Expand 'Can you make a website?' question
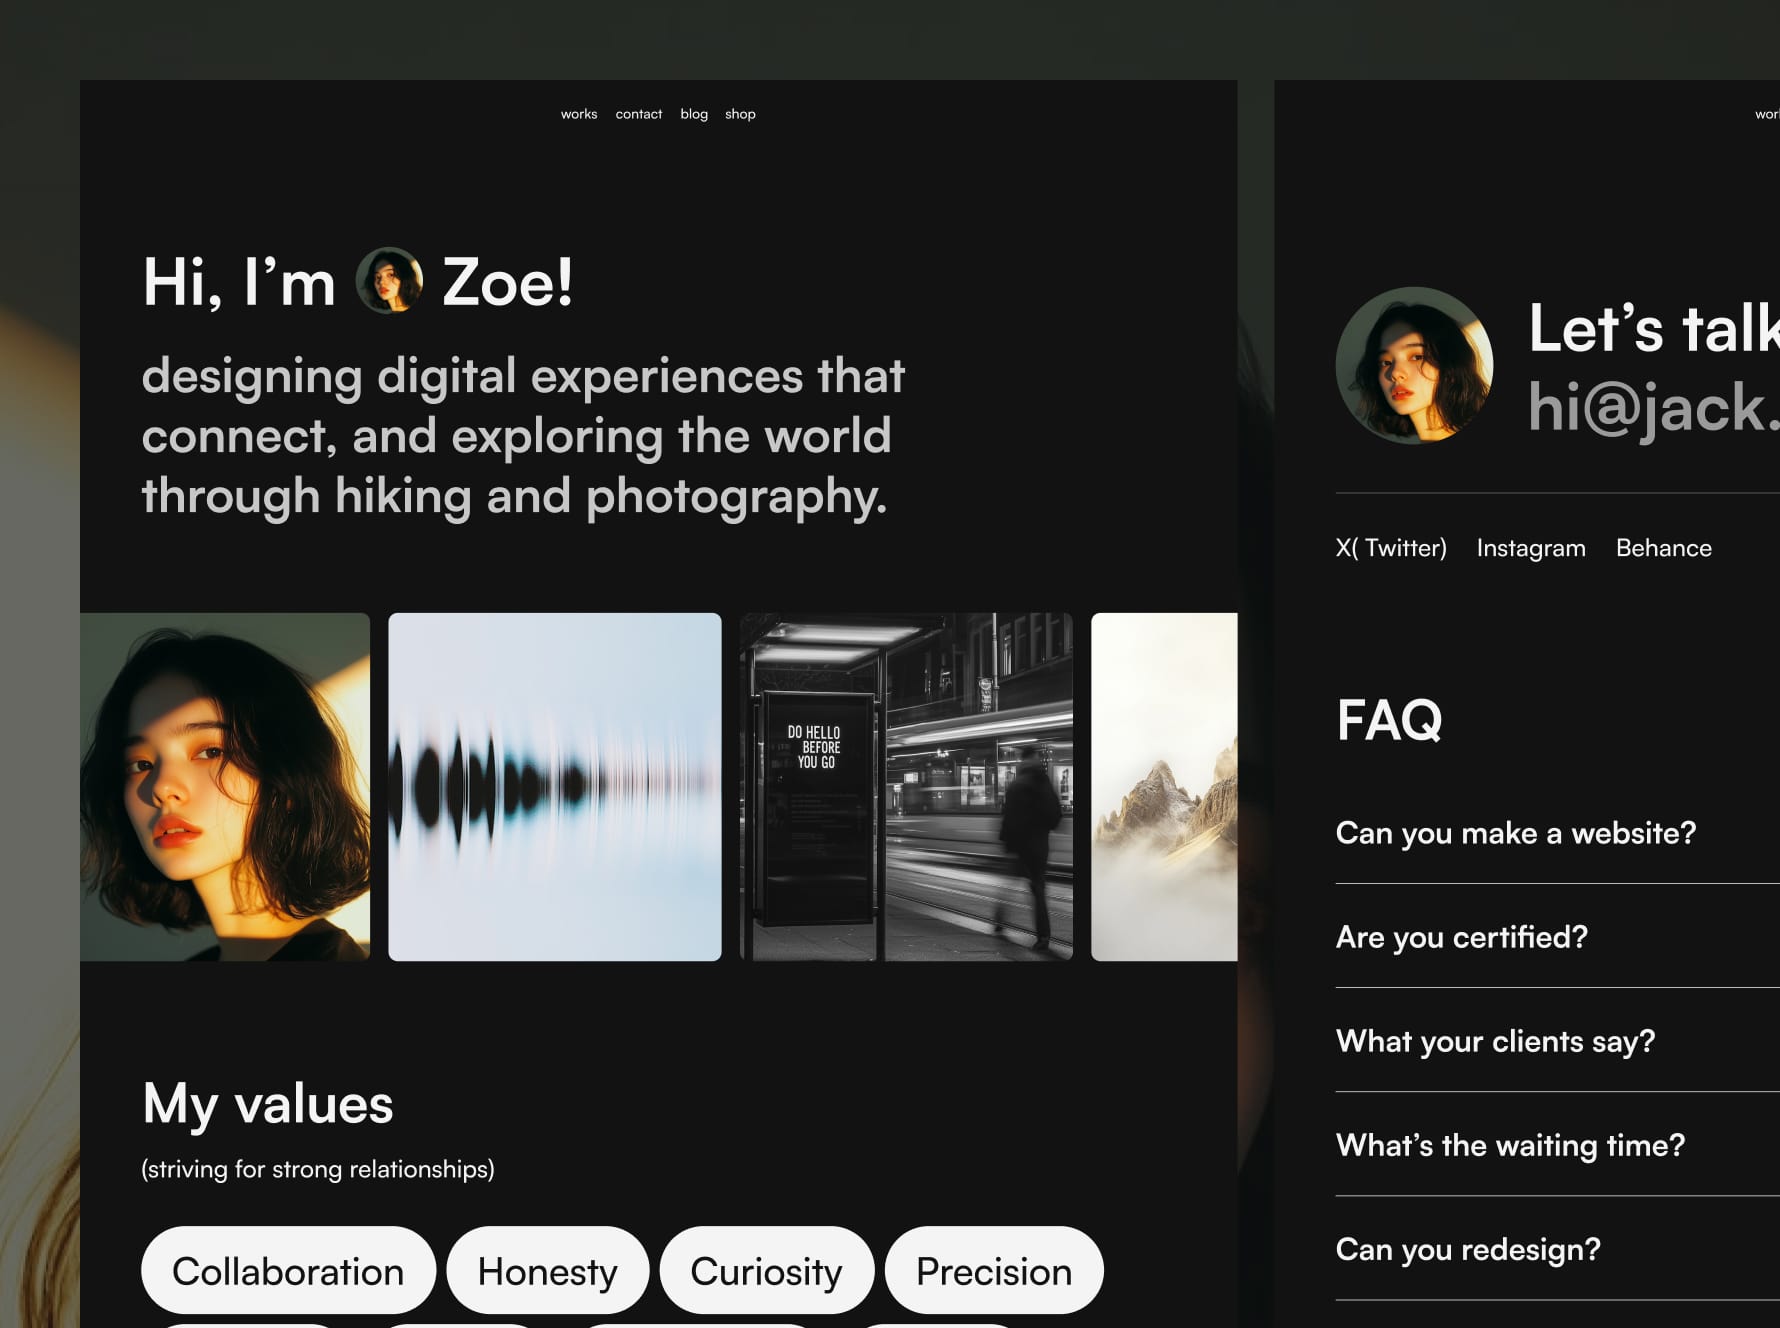The width and height of the screenshot is (1780, 1328). (1557, 833)
